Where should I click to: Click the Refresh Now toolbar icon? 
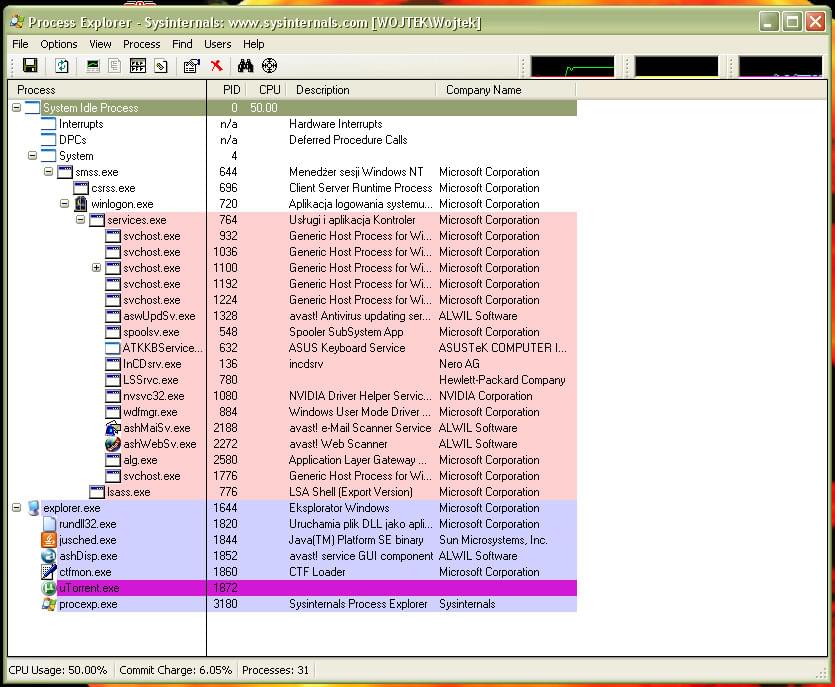[x=62, y=66]
